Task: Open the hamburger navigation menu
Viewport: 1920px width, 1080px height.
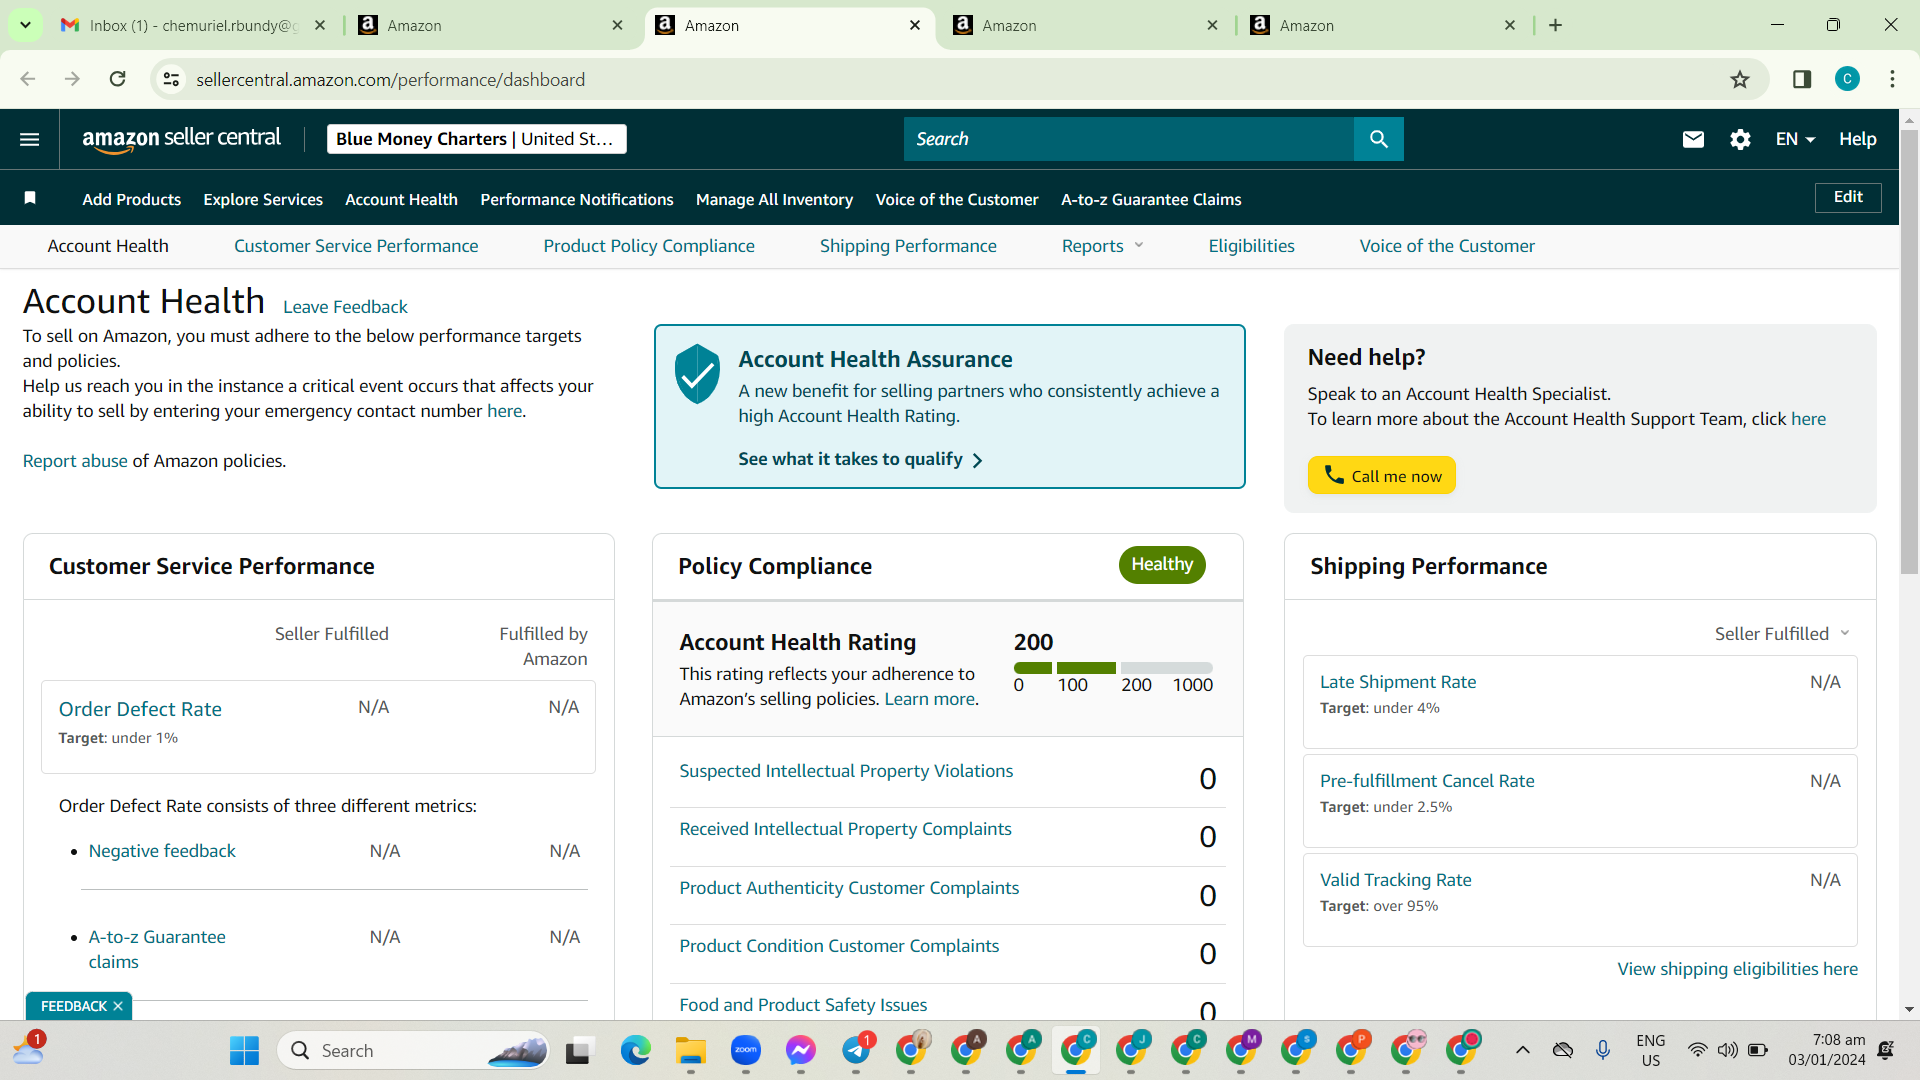Action: coord(30,139)
